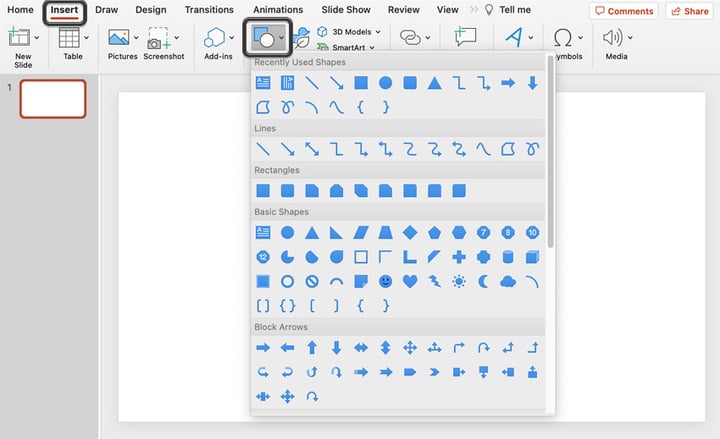Go to the Transitions tab
Viewport: 720px width, 439px height.
pyautogui.click(x=209, y=10)
